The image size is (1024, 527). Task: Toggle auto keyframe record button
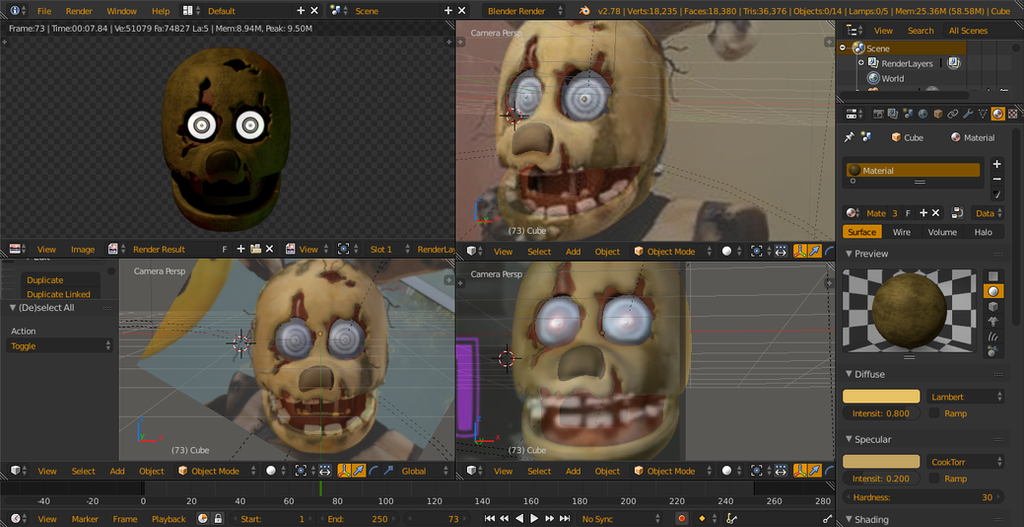682,519
